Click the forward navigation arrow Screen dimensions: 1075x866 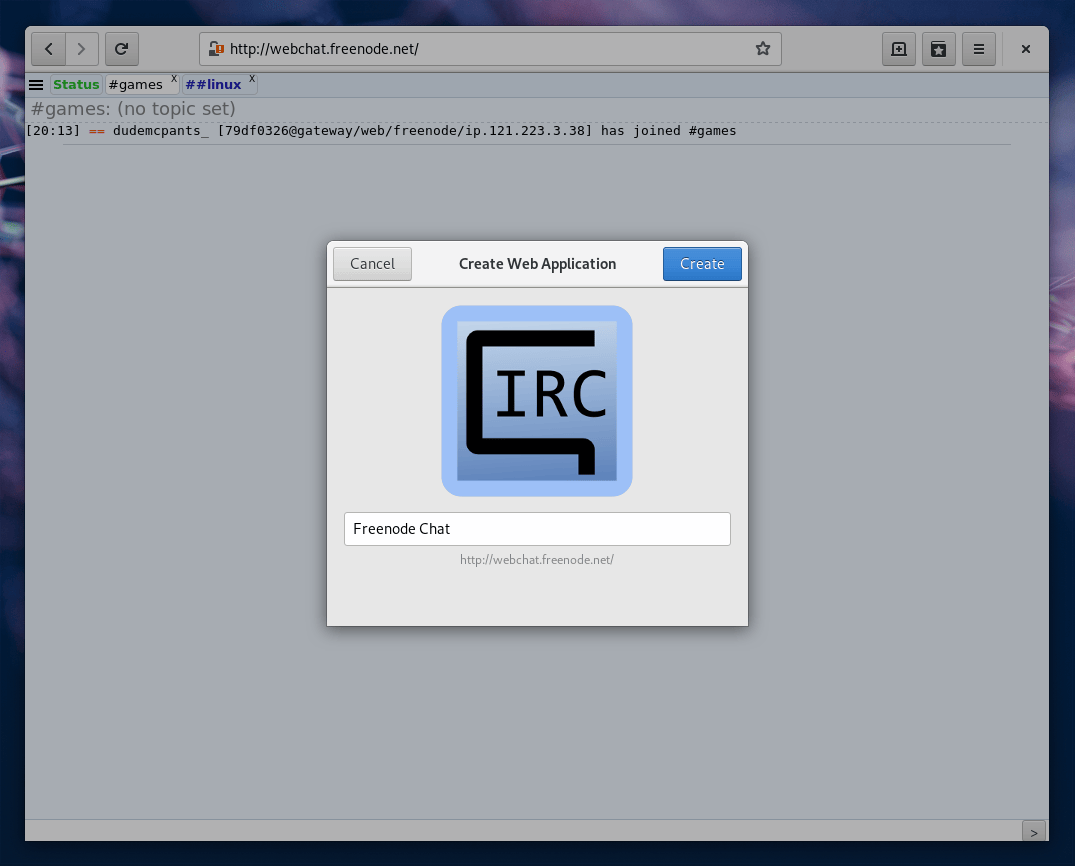82,49
